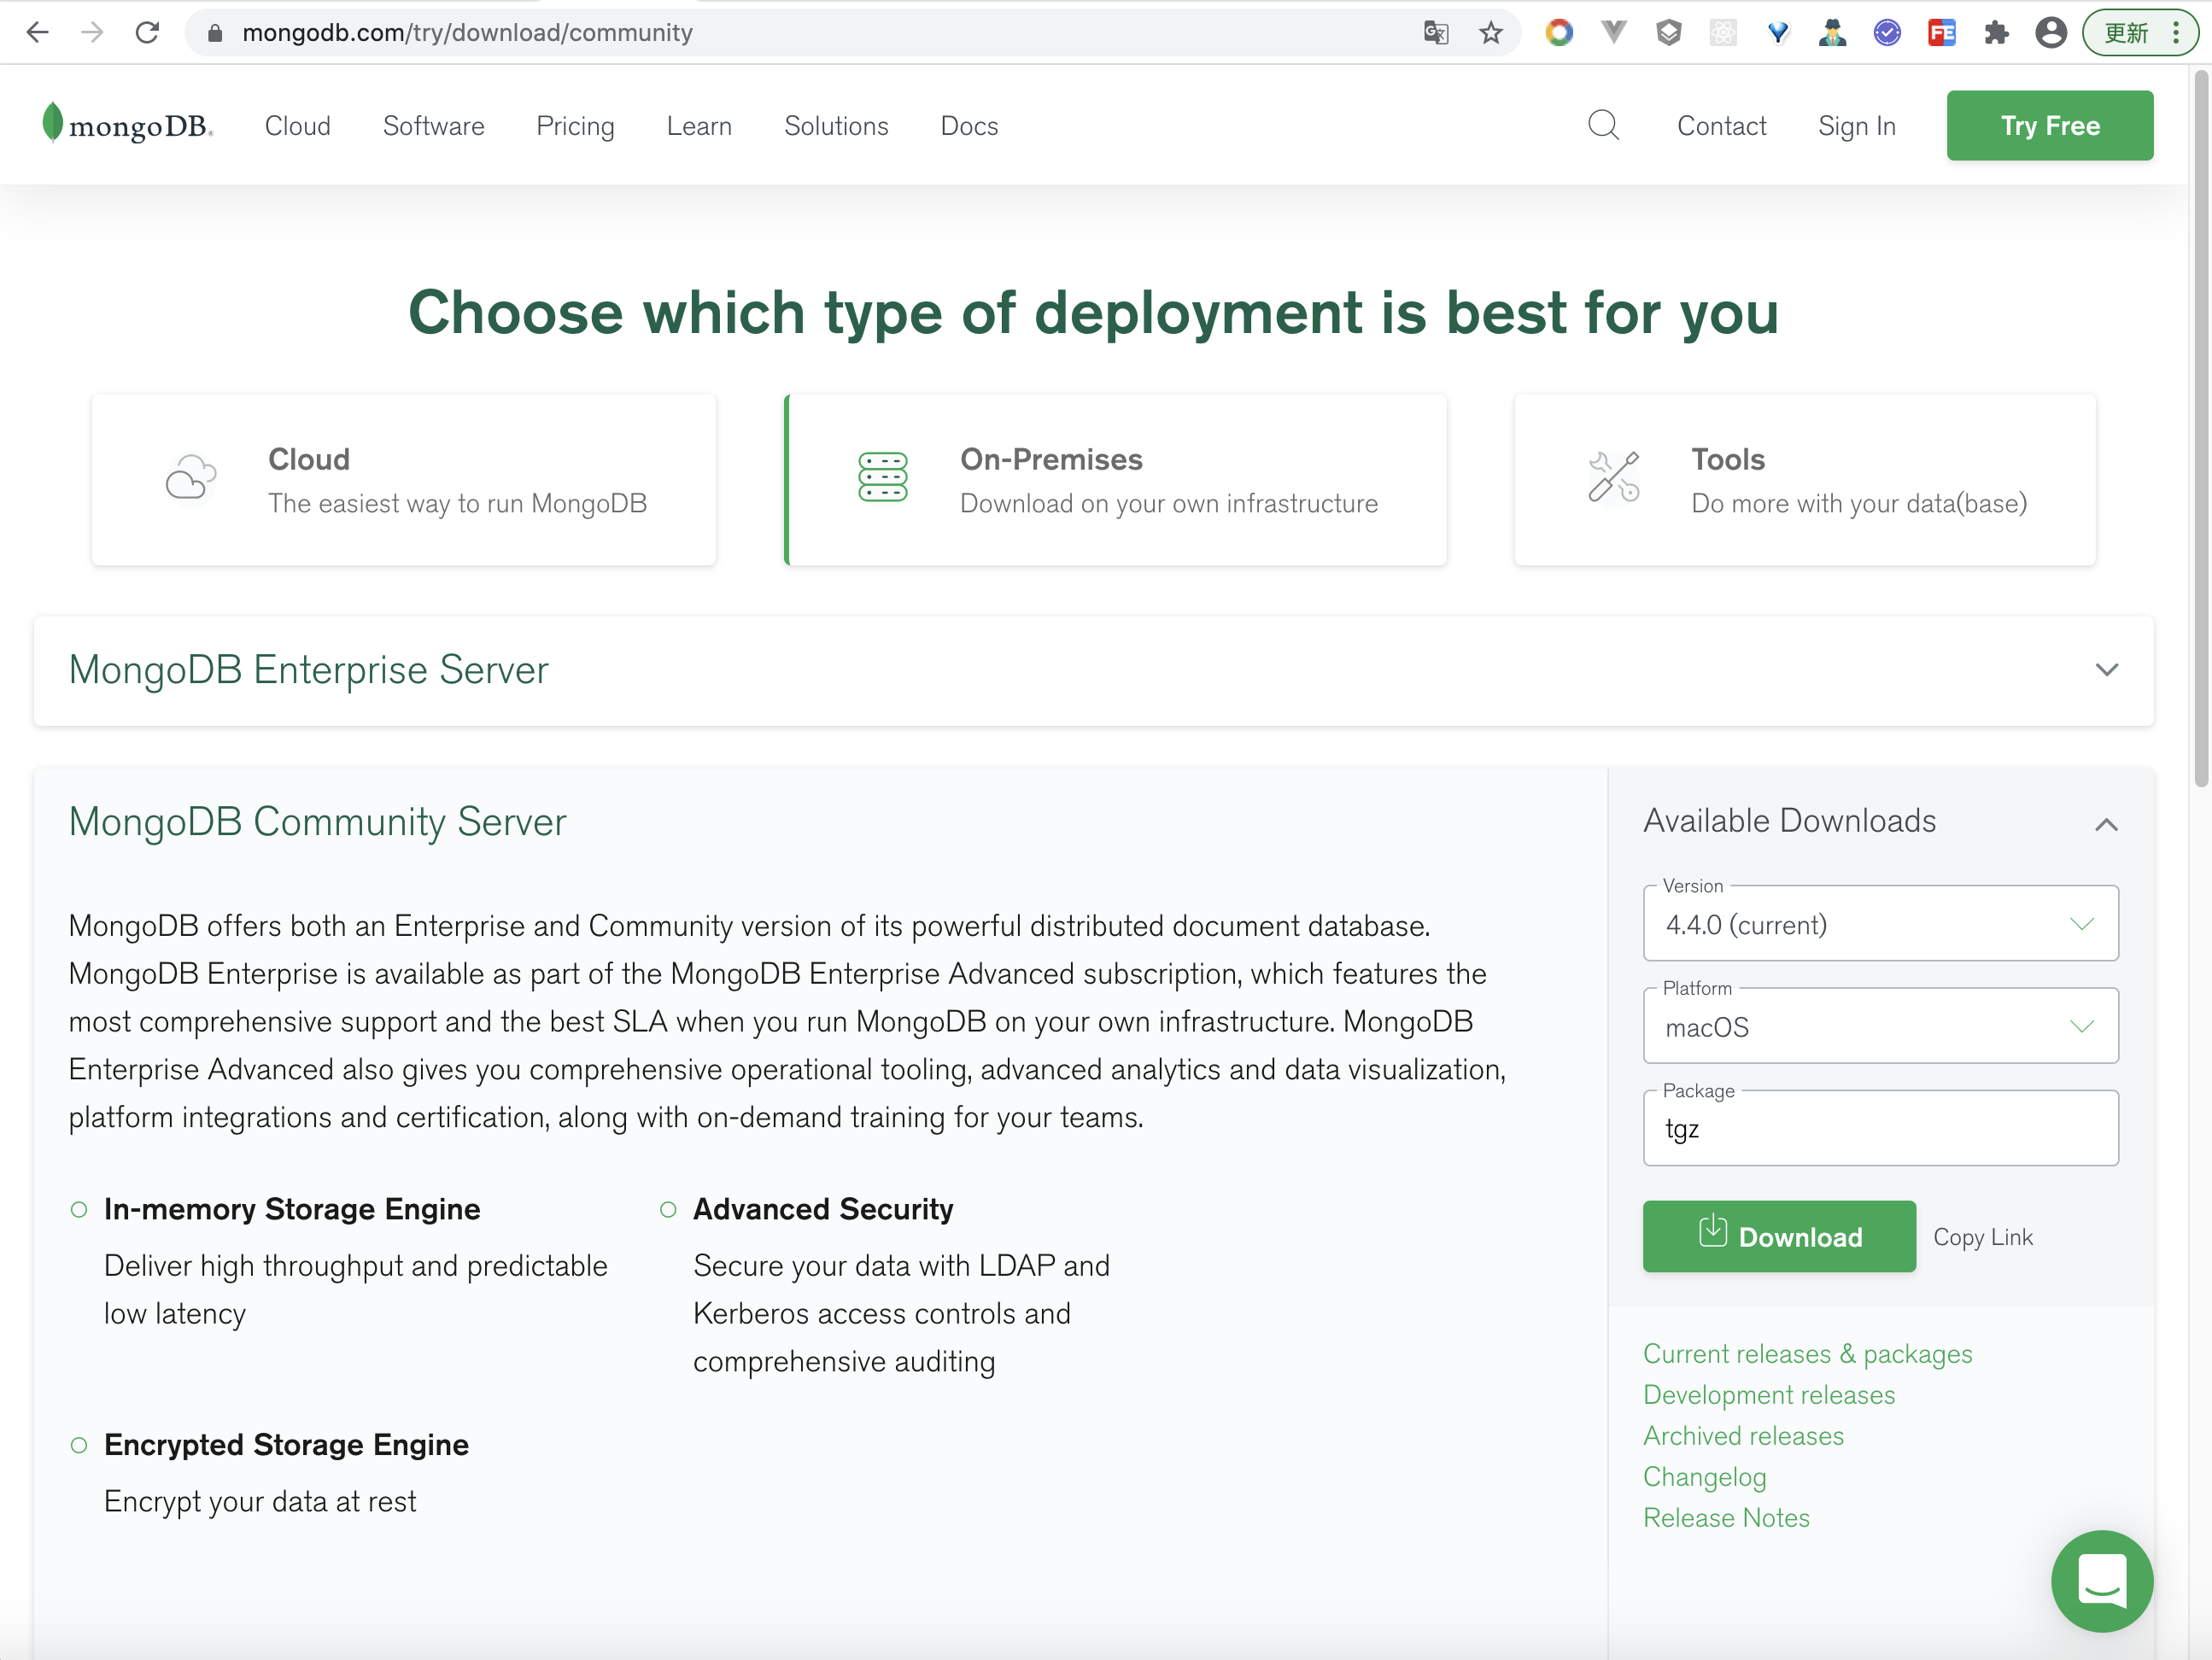The image size is (2212, 1660).
Task: Click the search magnifier icon
Action: [x=1603, y=126]
